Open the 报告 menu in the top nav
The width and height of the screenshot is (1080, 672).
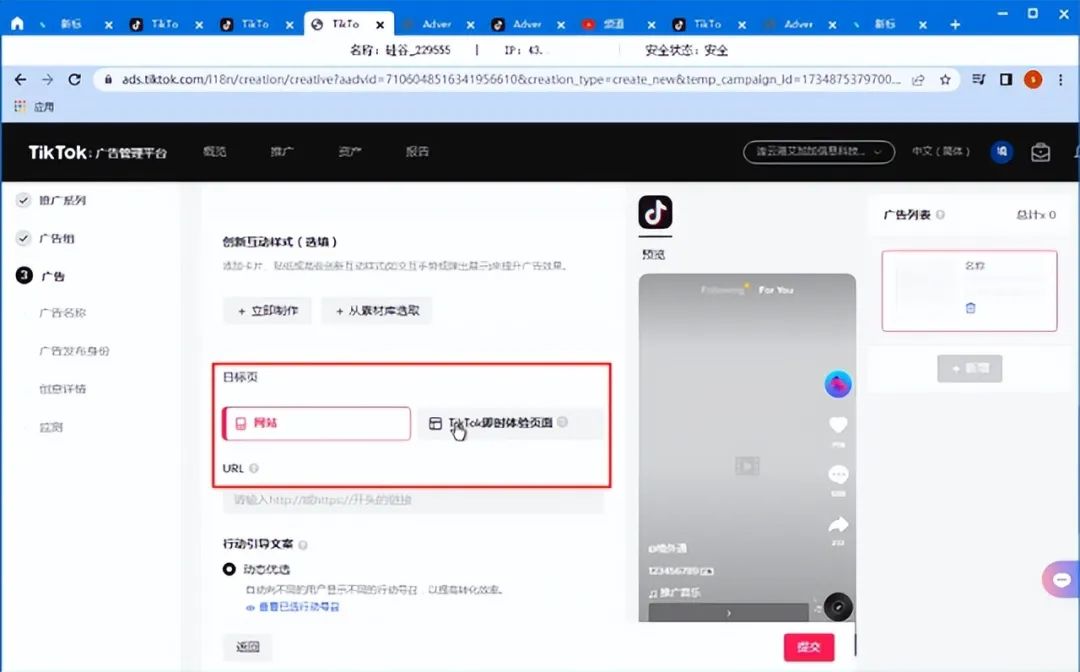[x=417, y=151]
